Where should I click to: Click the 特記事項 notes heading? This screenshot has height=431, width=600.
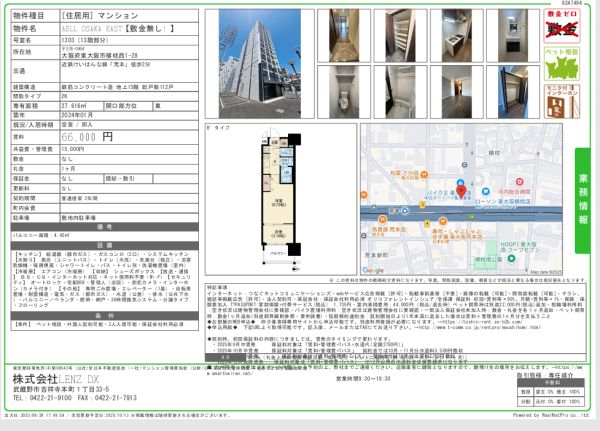217,287
